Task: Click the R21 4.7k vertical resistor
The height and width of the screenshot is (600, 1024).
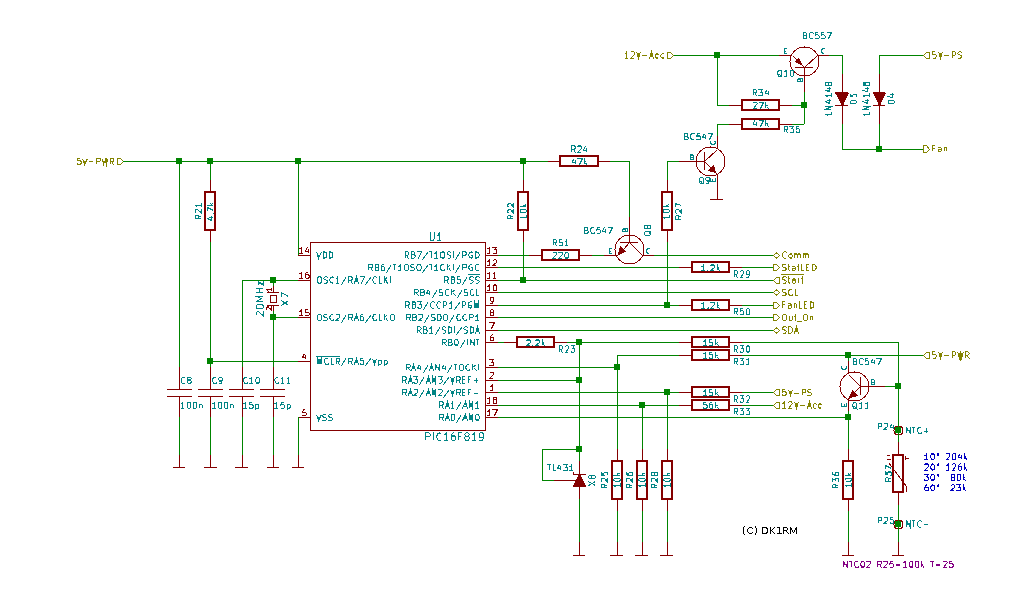Action: pos(210,211)
